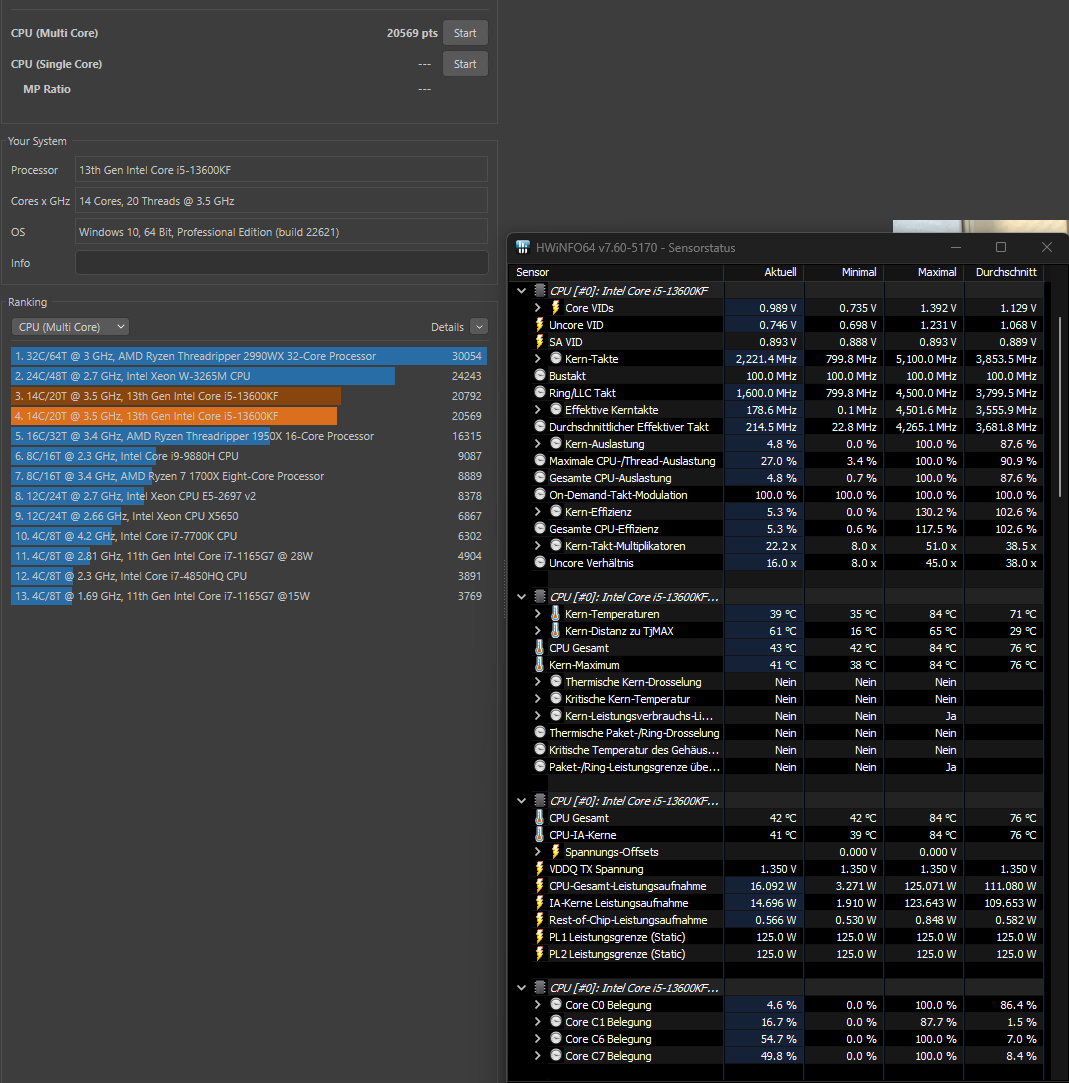Viewport: 1069px width, 1083px height.
Task: Click the icon of Uncore Verhältnis
Action: click(x=540, y=562)
